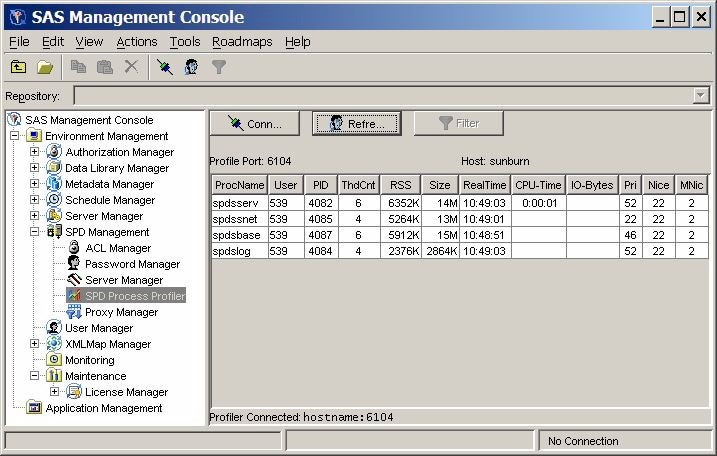Collapse the SPD Management tree node

tap(34, 232)
